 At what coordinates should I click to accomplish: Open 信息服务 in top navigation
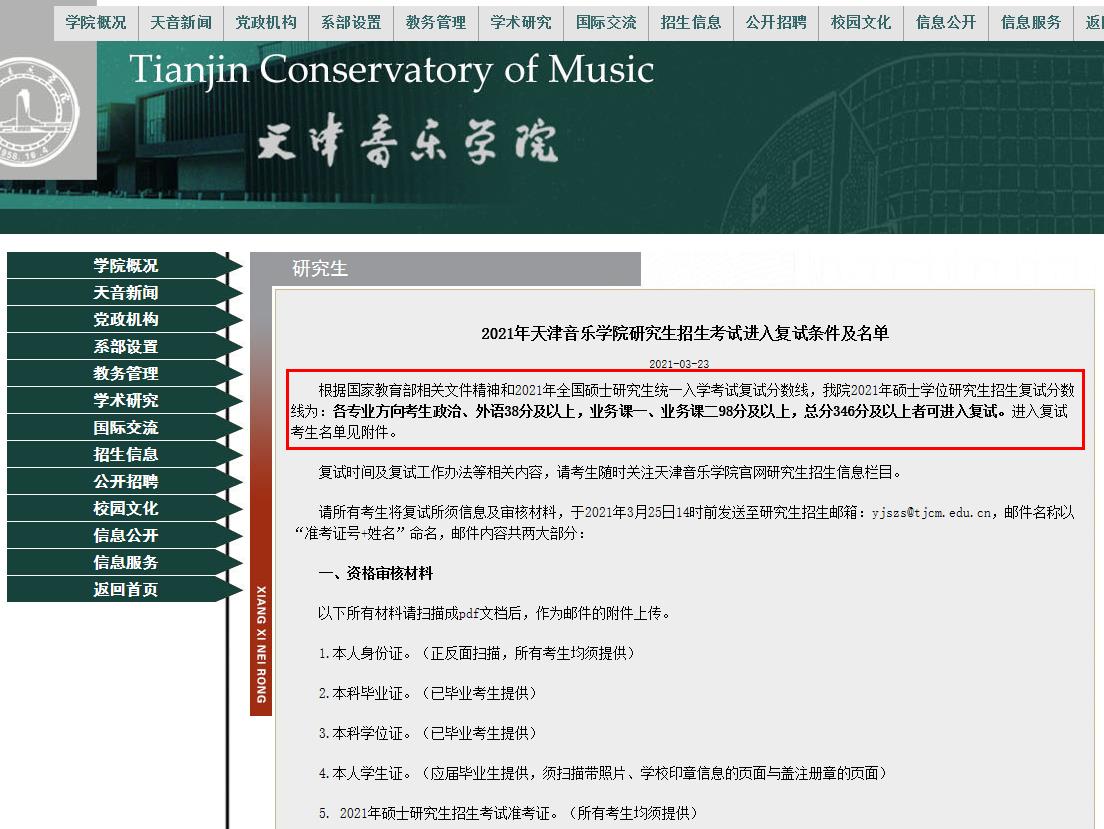click(1031, 22)
